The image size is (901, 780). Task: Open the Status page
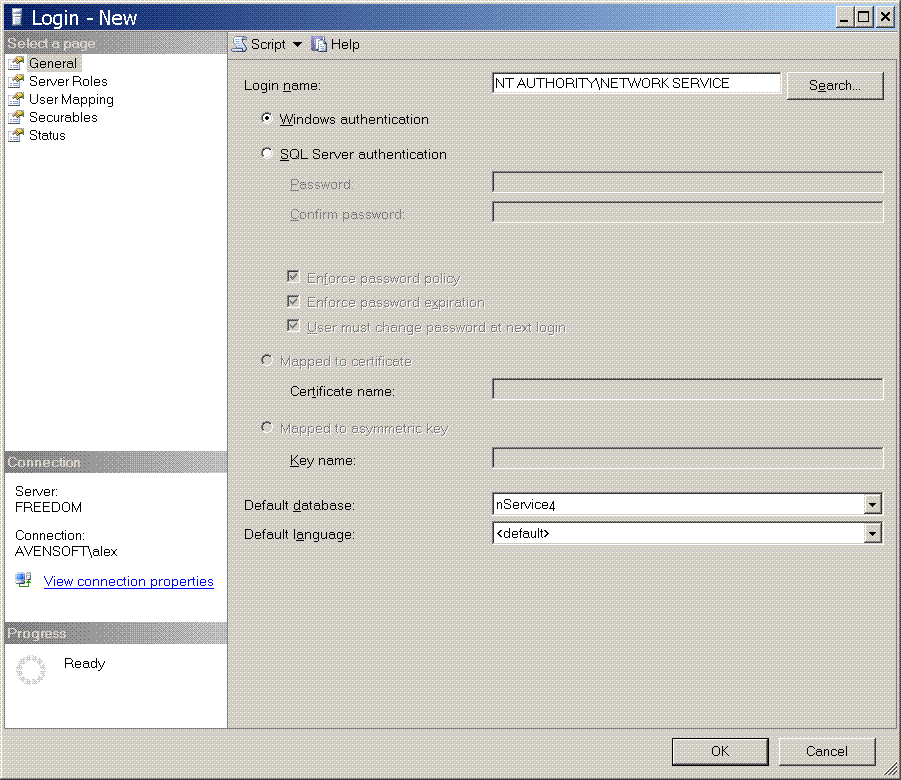[x=47, y=135]
